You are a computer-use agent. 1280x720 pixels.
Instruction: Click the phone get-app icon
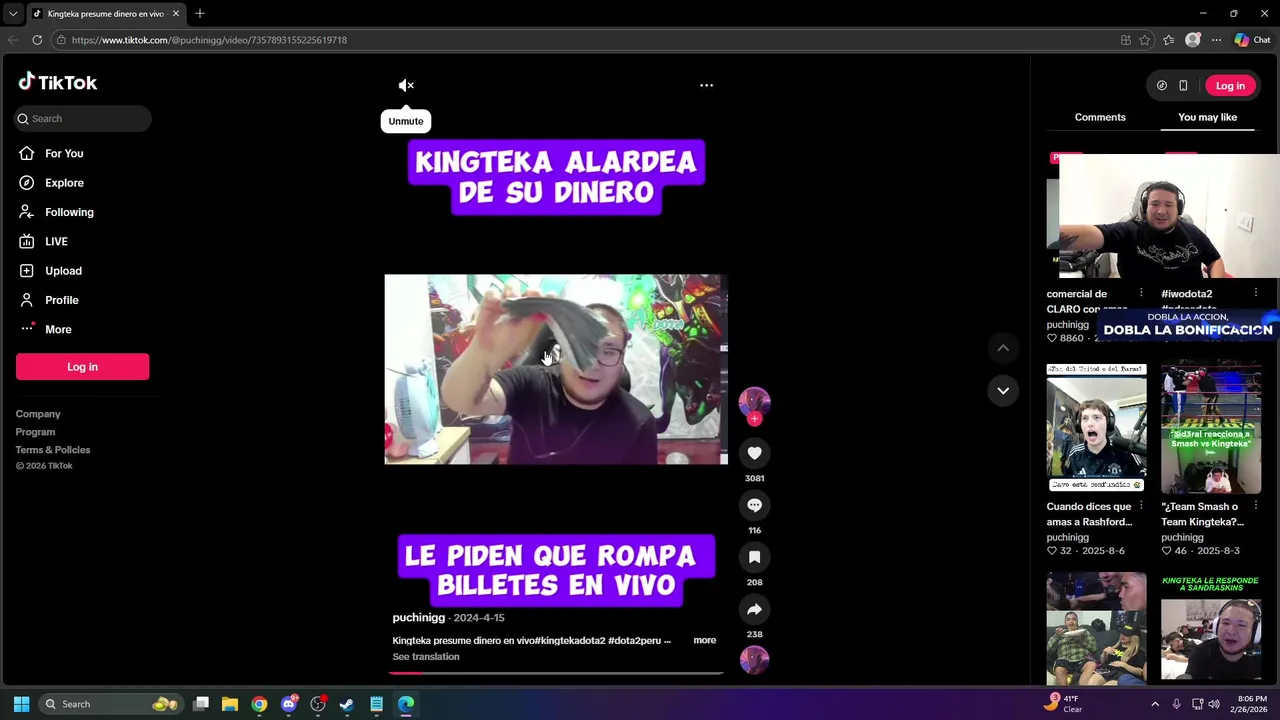[1183, 85]
